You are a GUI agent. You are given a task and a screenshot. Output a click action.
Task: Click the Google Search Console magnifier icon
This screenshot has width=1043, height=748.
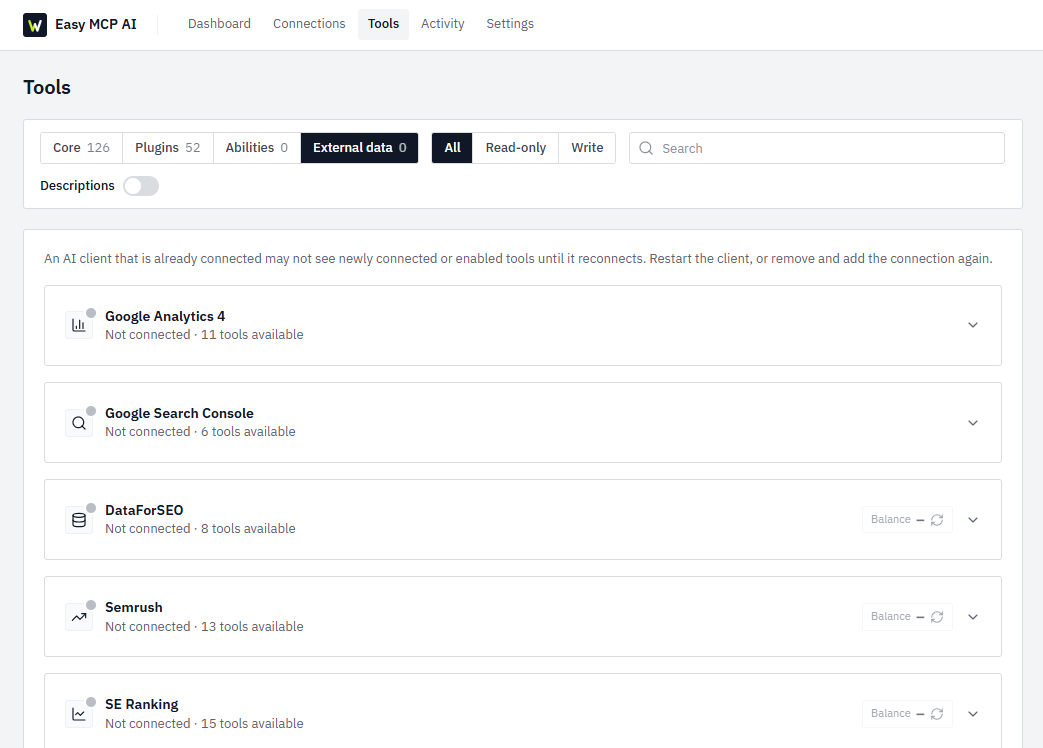tap(78, 423)
